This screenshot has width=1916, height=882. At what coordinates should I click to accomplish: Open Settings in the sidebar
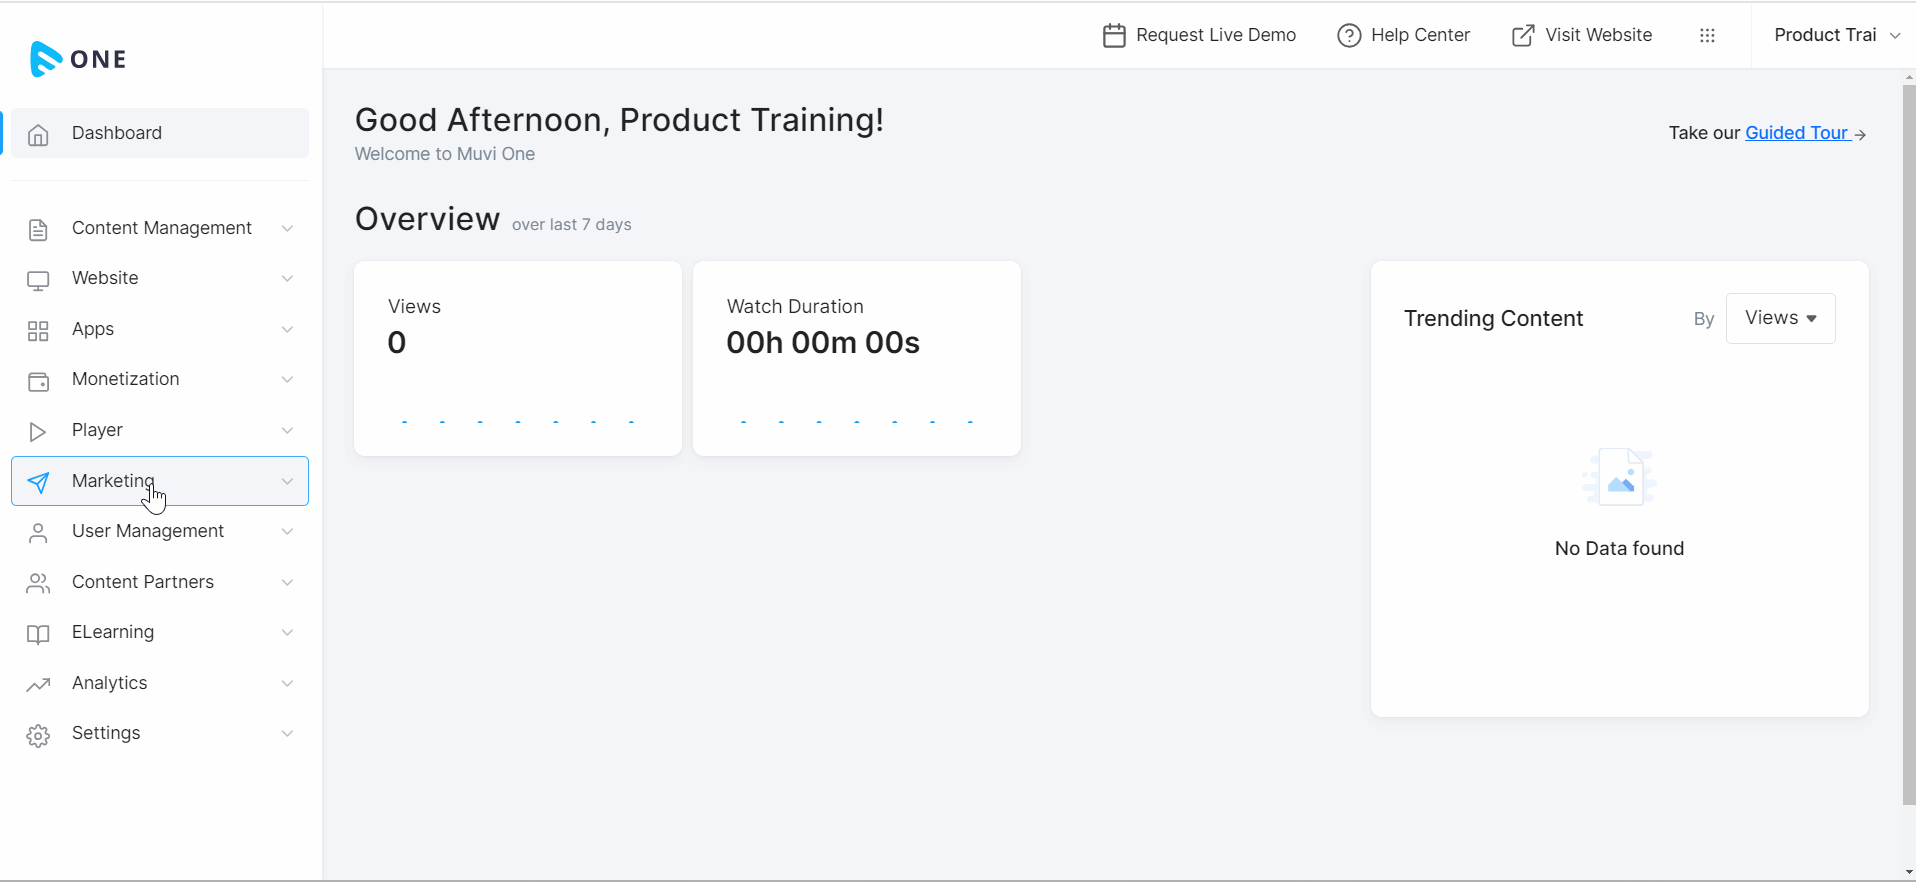point(160,733)
